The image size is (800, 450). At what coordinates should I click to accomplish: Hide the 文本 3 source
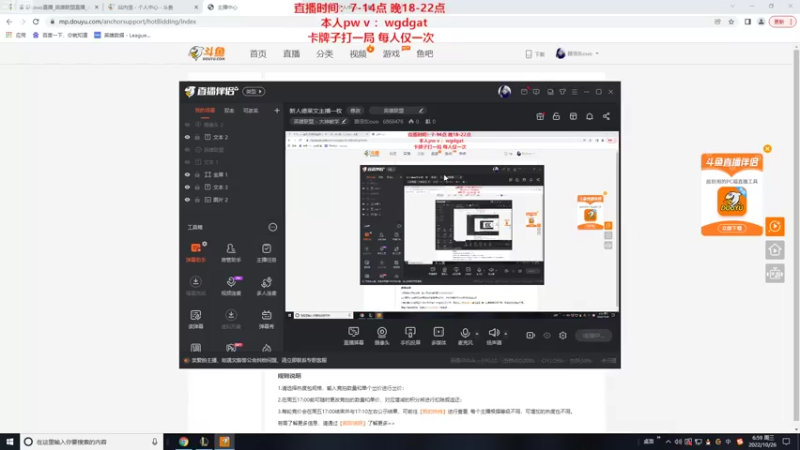[x=187, y=187]
